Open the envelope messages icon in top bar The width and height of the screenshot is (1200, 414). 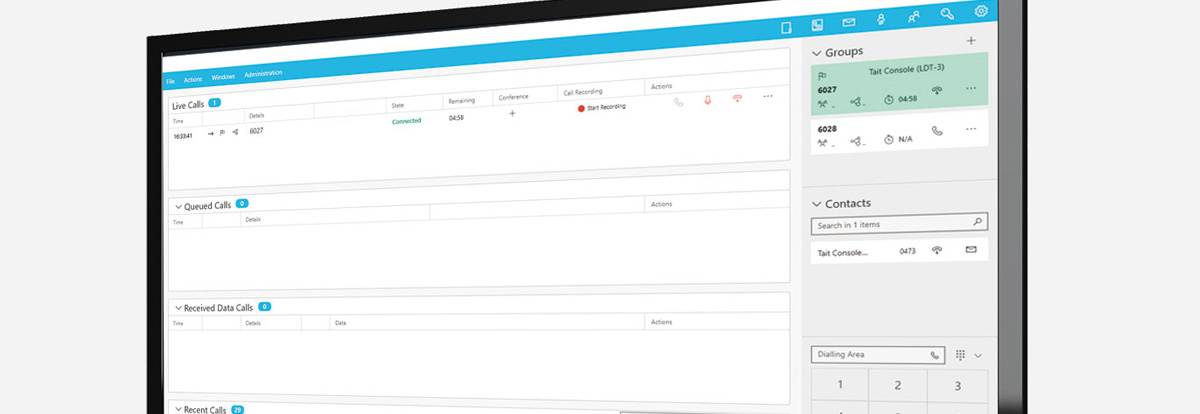tap(849, 22)
